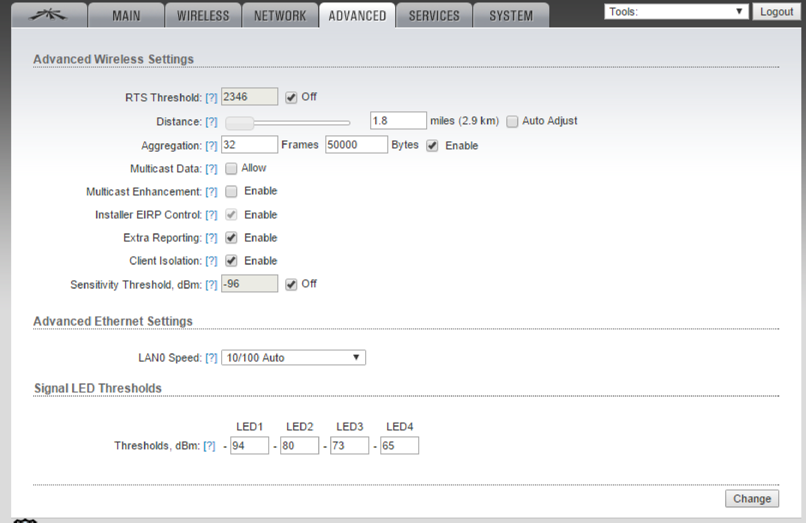Open the SYSTEM tab
Screen dimensions: 806x523
511,15
